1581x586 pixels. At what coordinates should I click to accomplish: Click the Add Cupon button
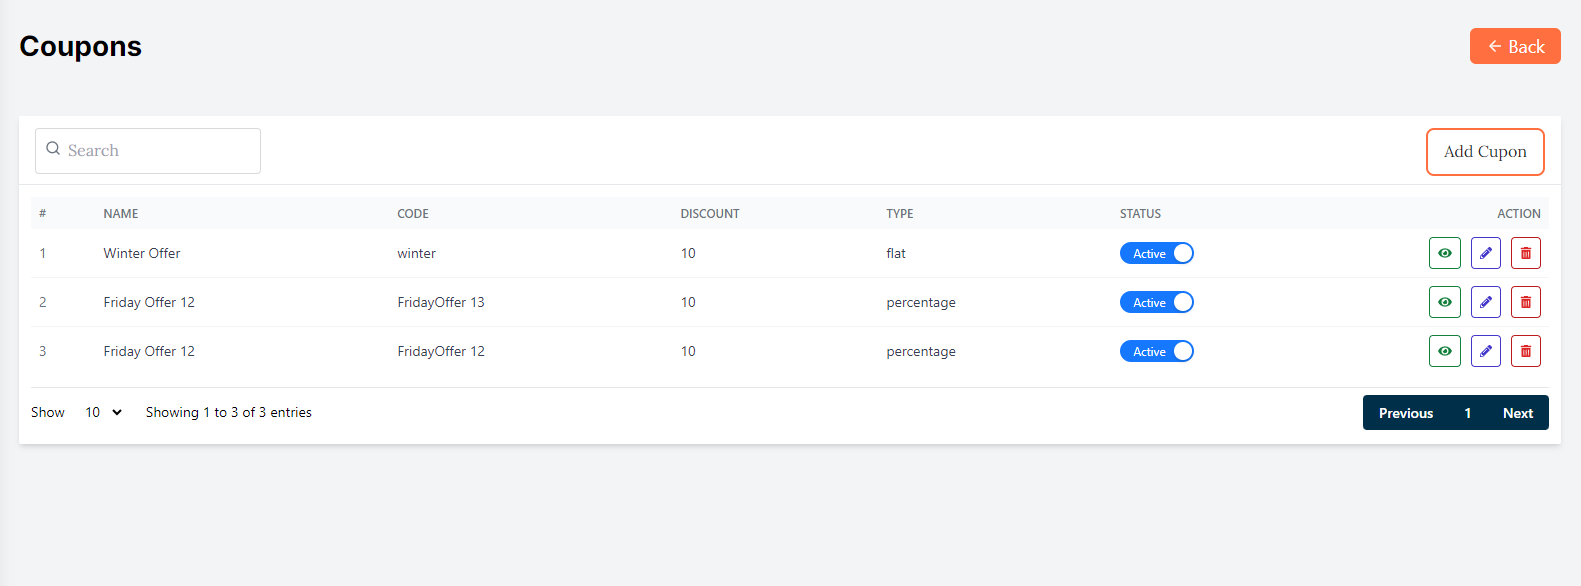pos(1484,152)
